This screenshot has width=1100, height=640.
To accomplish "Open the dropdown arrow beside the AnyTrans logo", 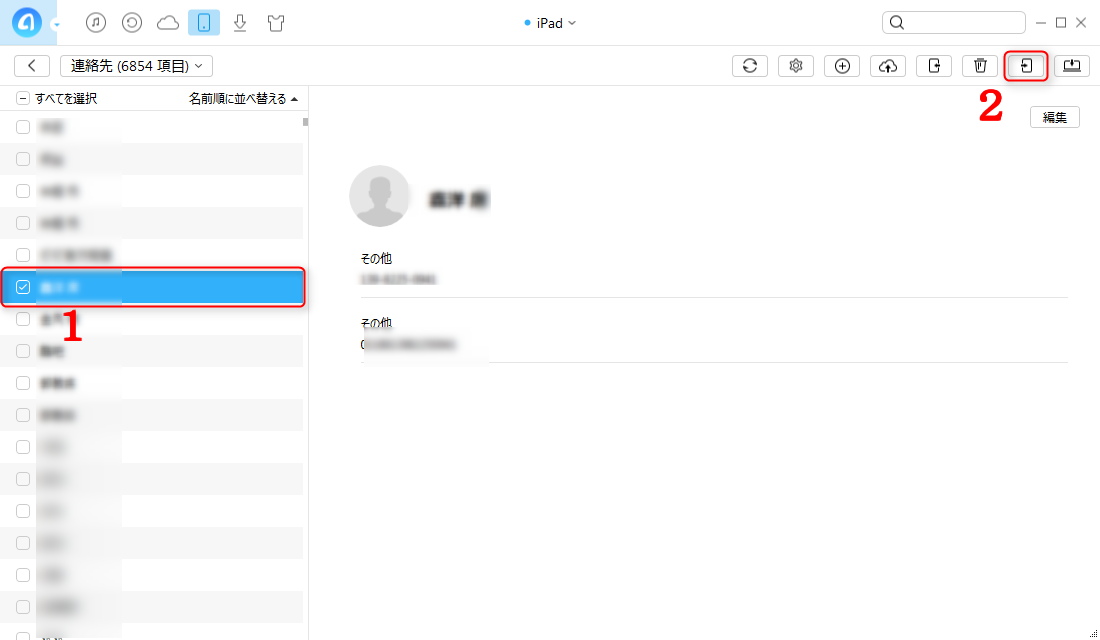I will [57, 25].
